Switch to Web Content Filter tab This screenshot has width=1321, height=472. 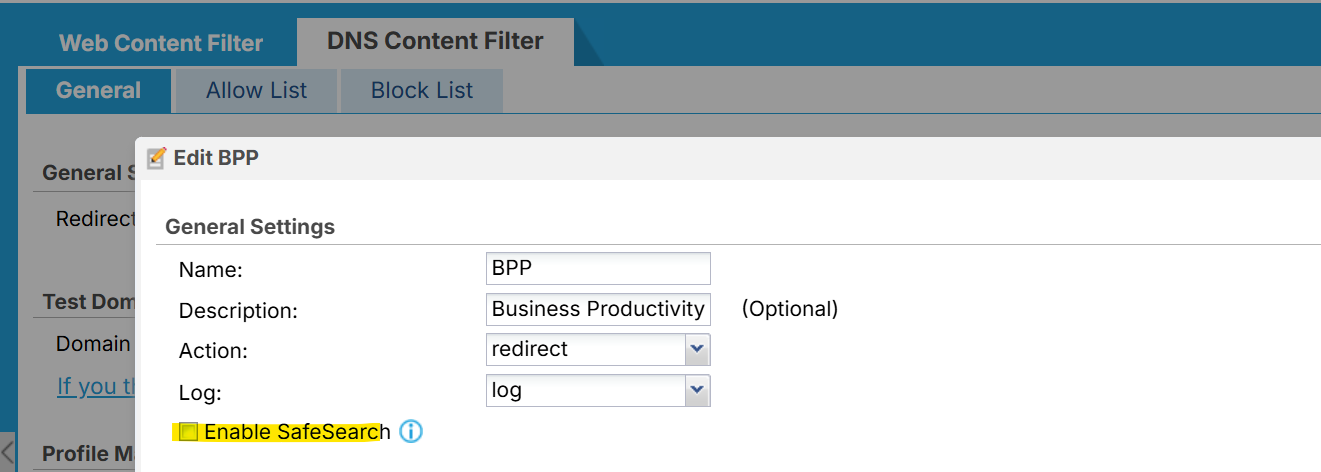161,43
